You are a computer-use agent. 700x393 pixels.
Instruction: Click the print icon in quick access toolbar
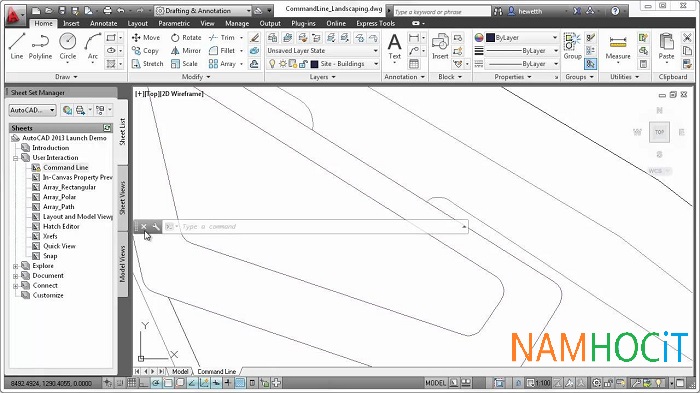[107, 10]
